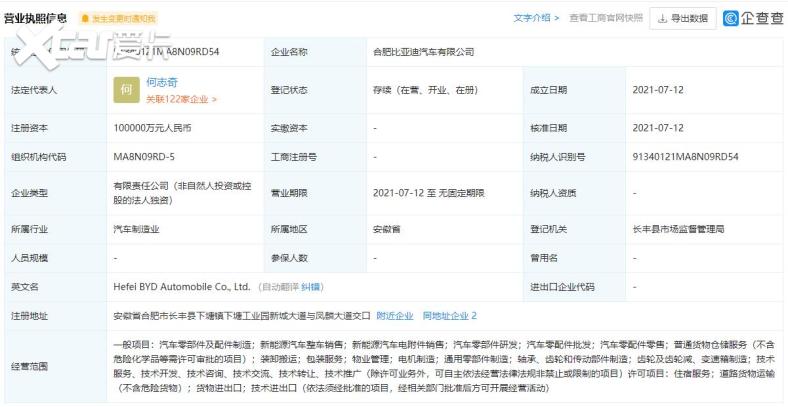Select region value 安徽省

click(x=387, y=230)
